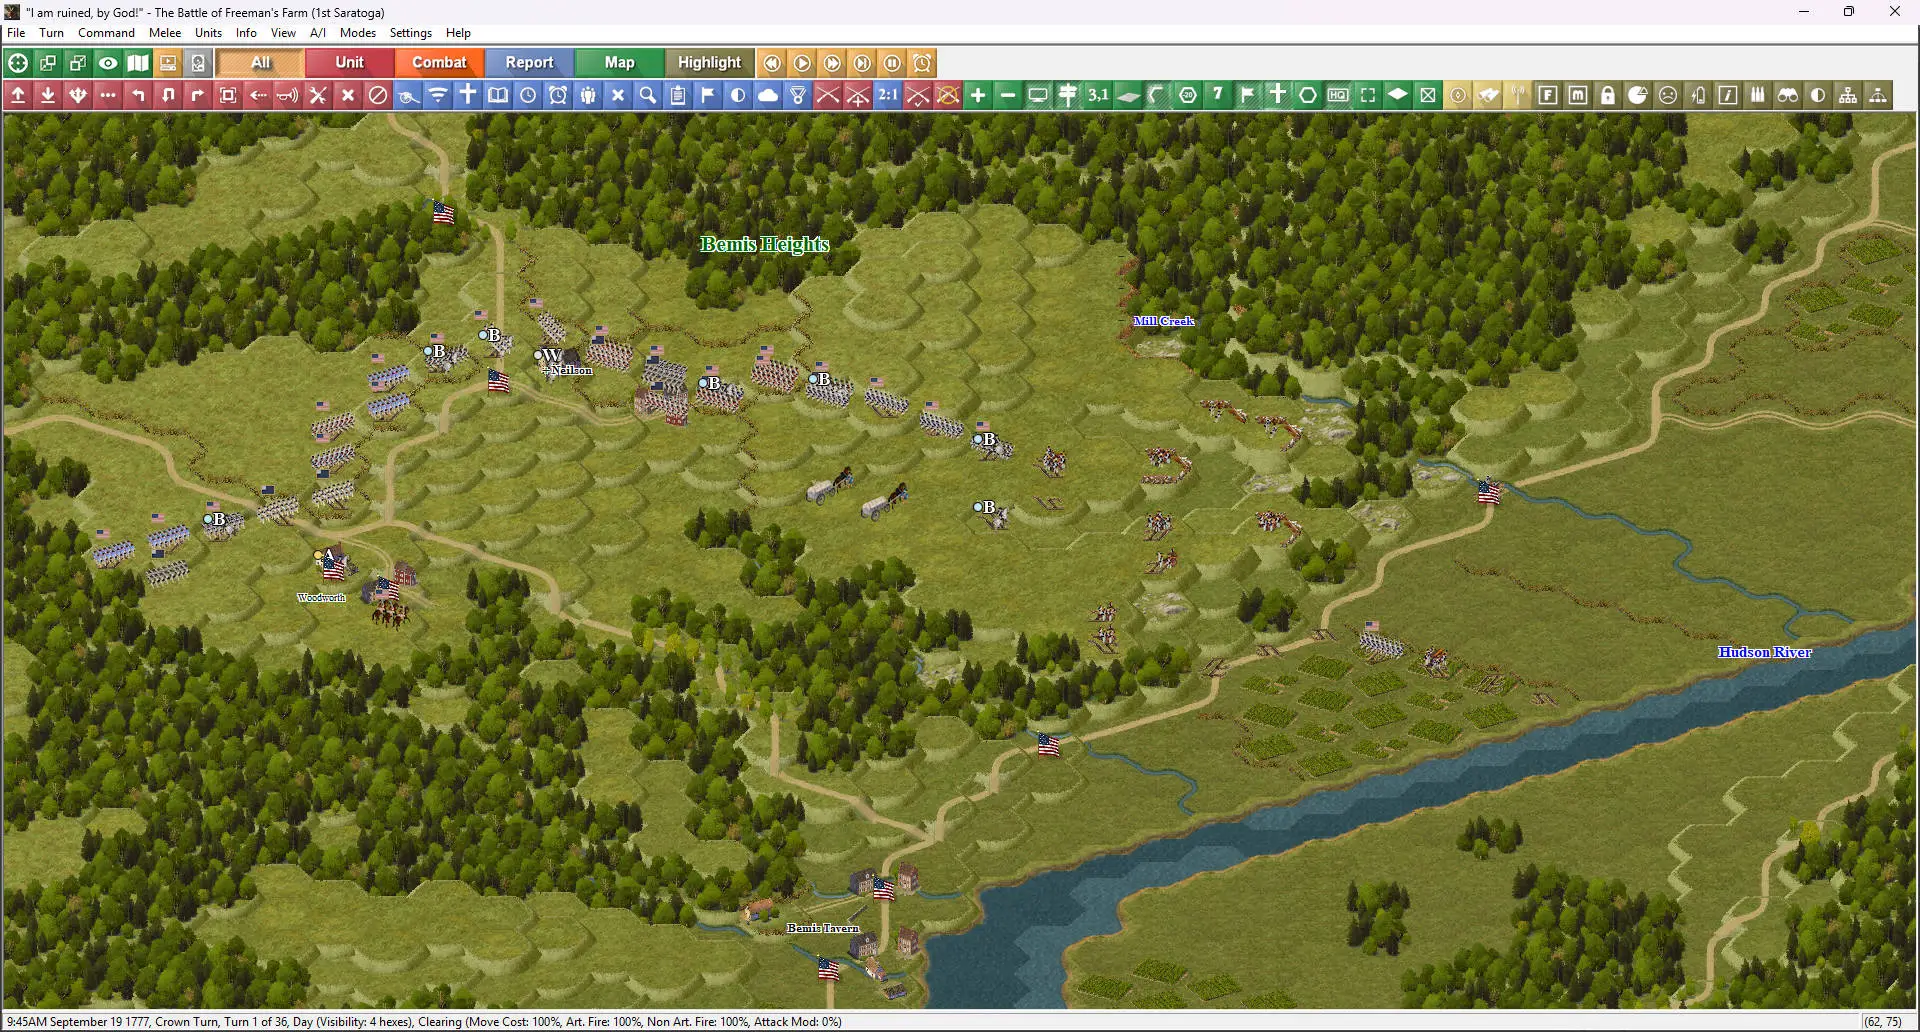This screenshot has width=1920, height=1032.
Task: Open the Melee menu
Action: coord(165,33)
